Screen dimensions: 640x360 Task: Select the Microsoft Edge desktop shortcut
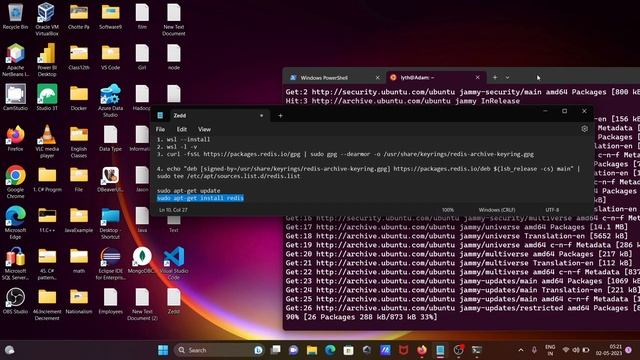tap(16, 222)
